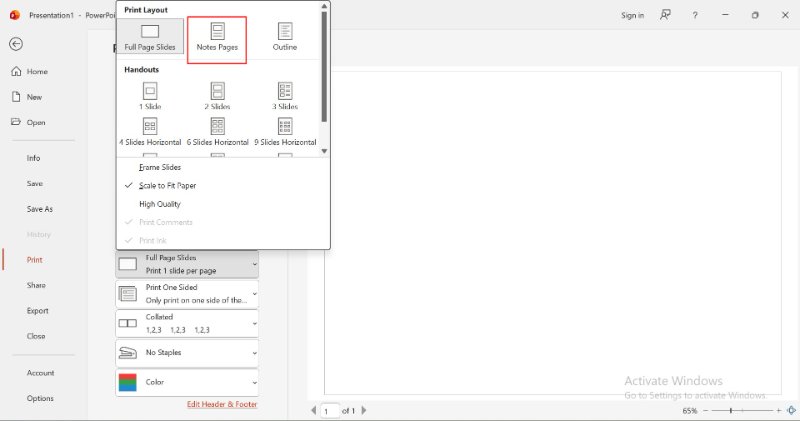Screen dimensions: 800x421
Task: Adjust the preview zoom slider
Action: [x=731, y=410]
